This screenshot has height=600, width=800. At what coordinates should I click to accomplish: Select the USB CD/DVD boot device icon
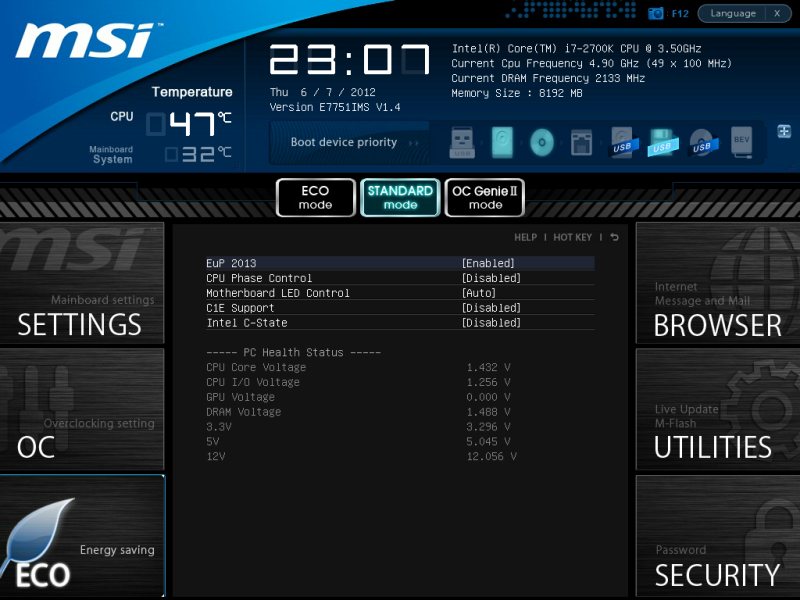[x=704, y=142]
